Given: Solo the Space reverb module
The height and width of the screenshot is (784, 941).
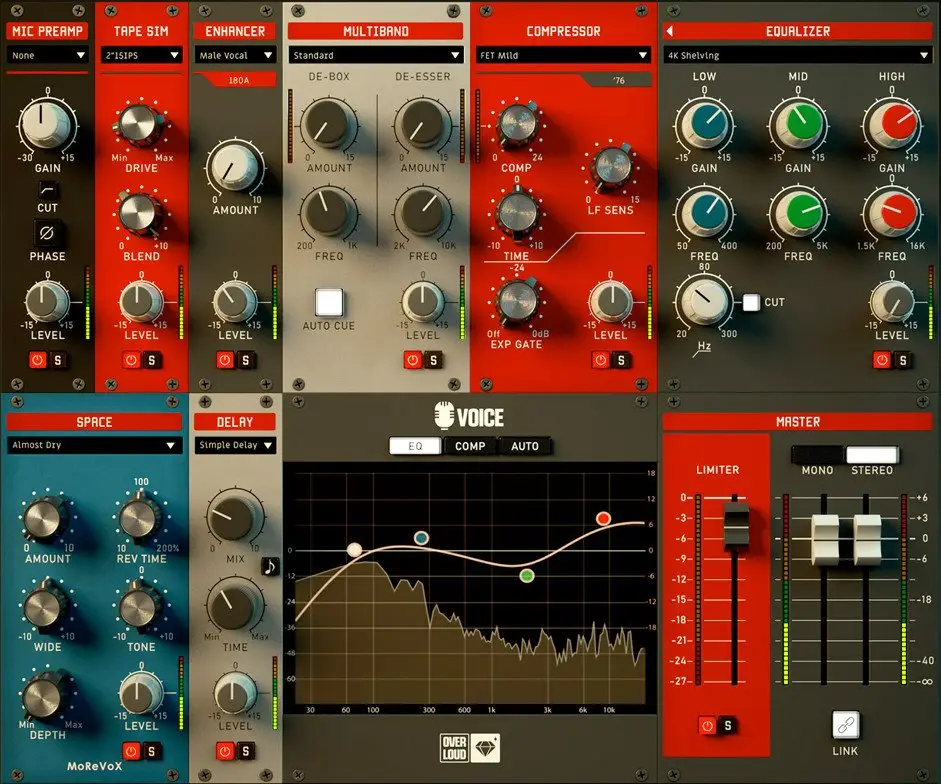Looking at the screenshot, I should [x=151, y=751].
